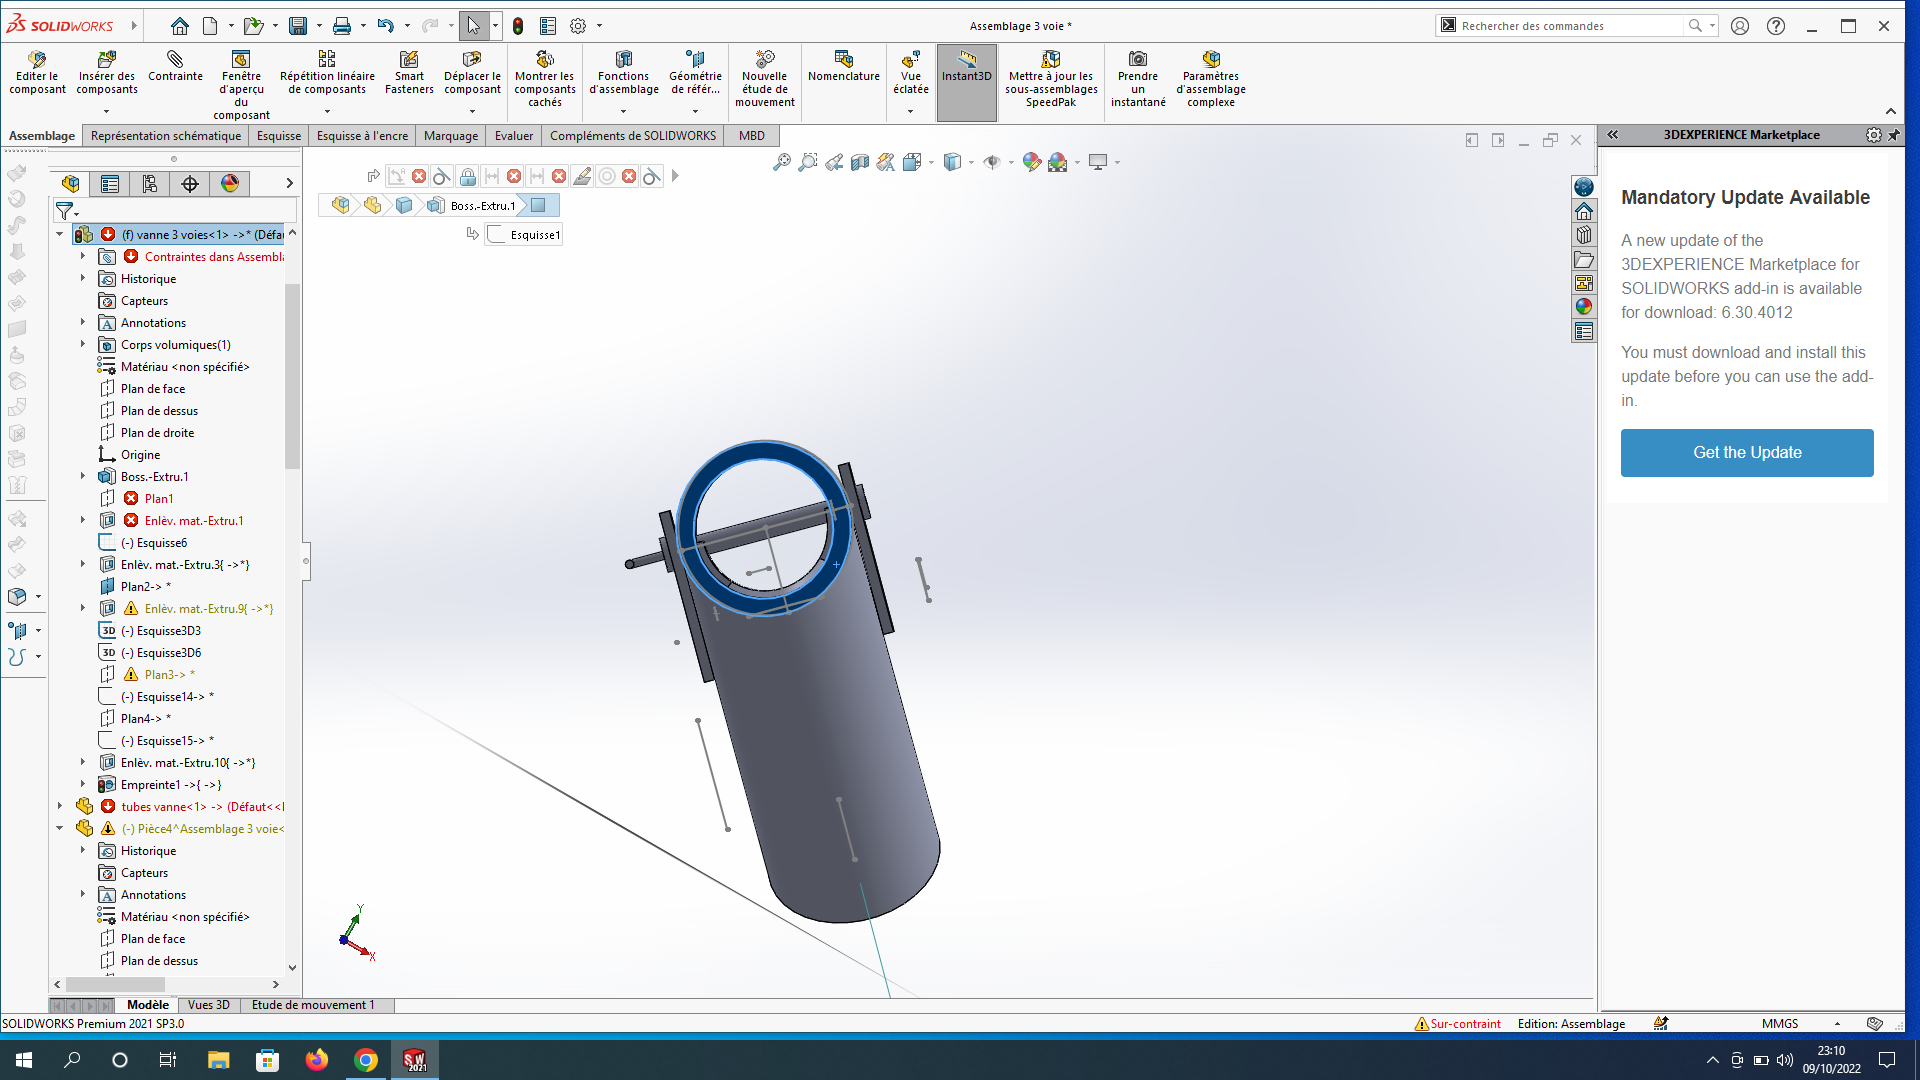
Task: Open Compléments de SOLIDWORKS tab
Action: point(633,136)
